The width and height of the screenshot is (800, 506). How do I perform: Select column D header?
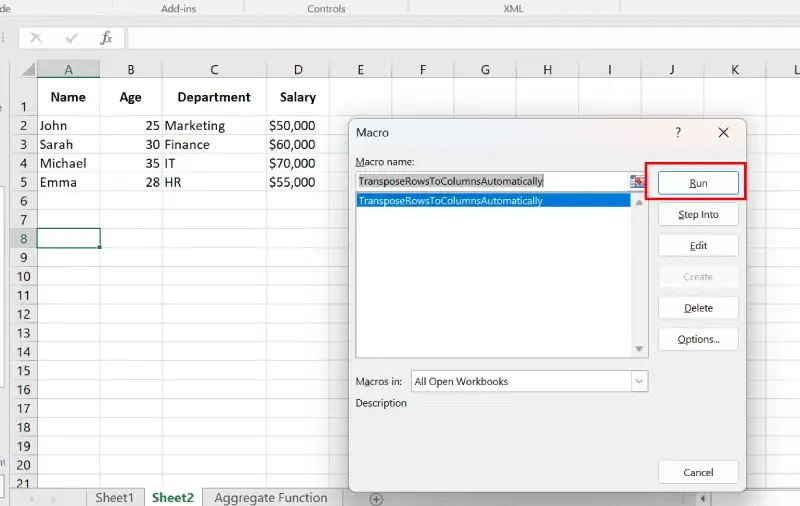pos(298,69)
